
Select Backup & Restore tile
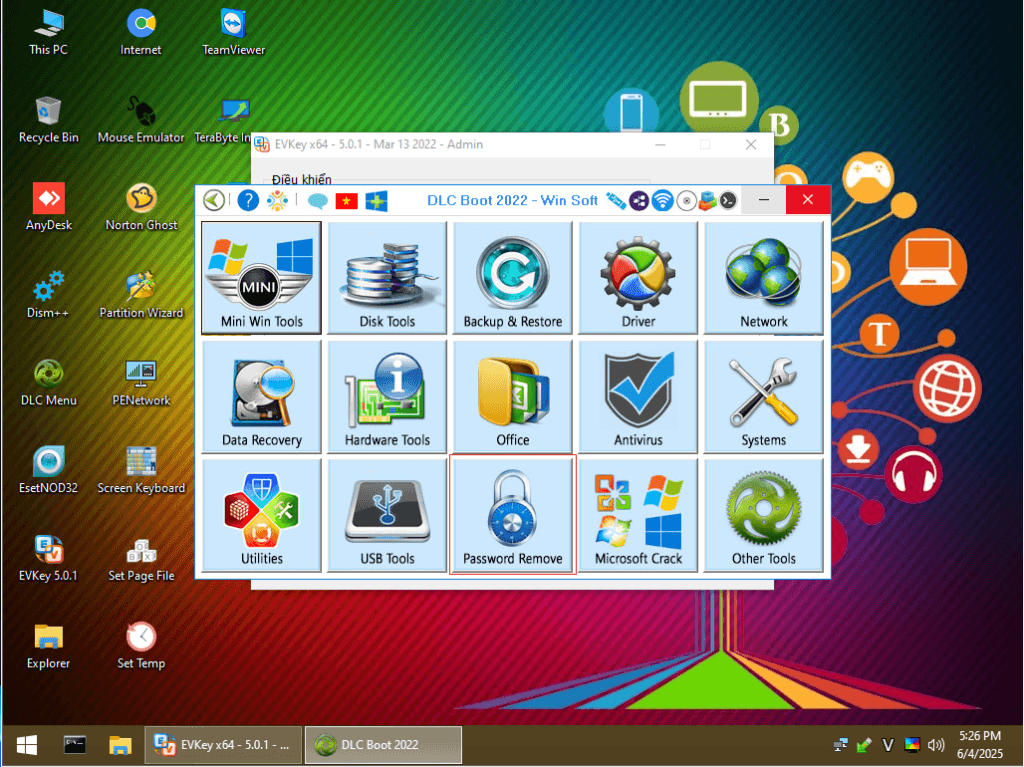point(513,277)
